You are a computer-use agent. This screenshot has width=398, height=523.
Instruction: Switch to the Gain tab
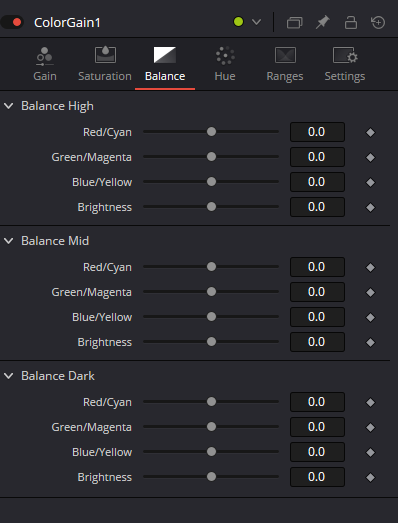click(x=45, y=64)
